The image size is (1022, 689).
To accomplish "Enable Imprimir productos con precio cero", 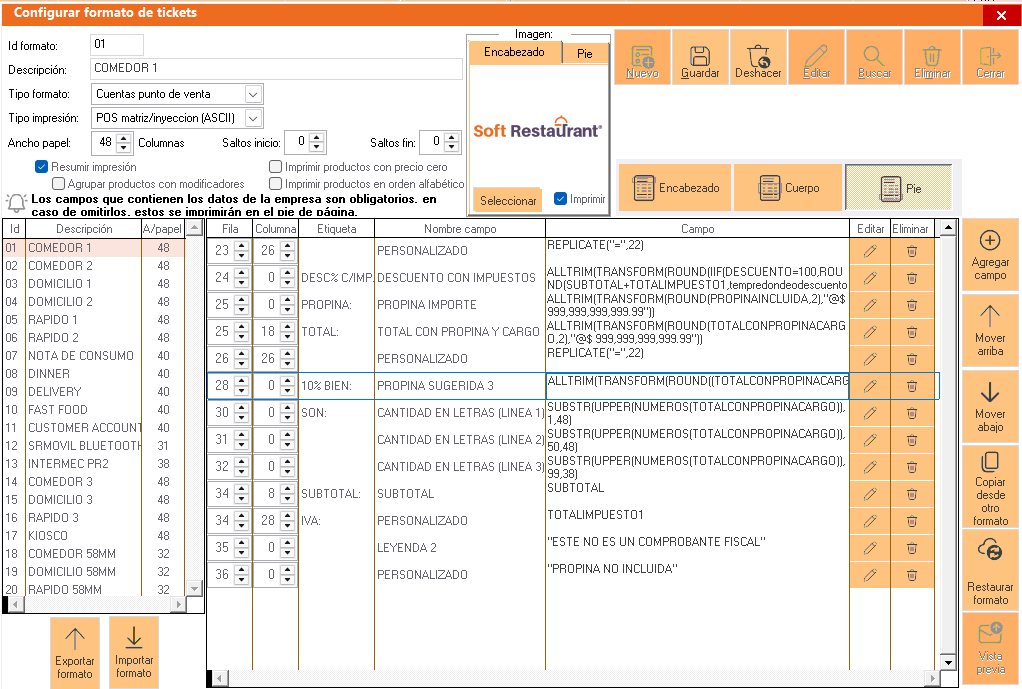I will [276, 167].
